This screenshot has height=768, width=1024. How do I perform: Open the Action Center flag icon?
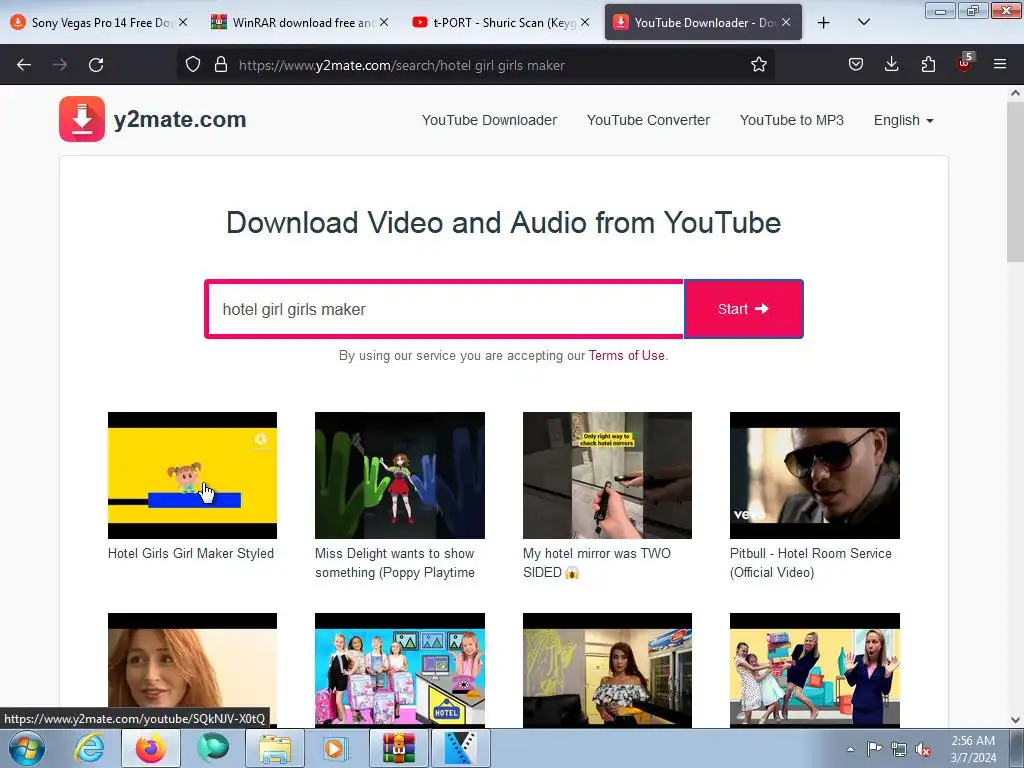[x=874, y=749]
